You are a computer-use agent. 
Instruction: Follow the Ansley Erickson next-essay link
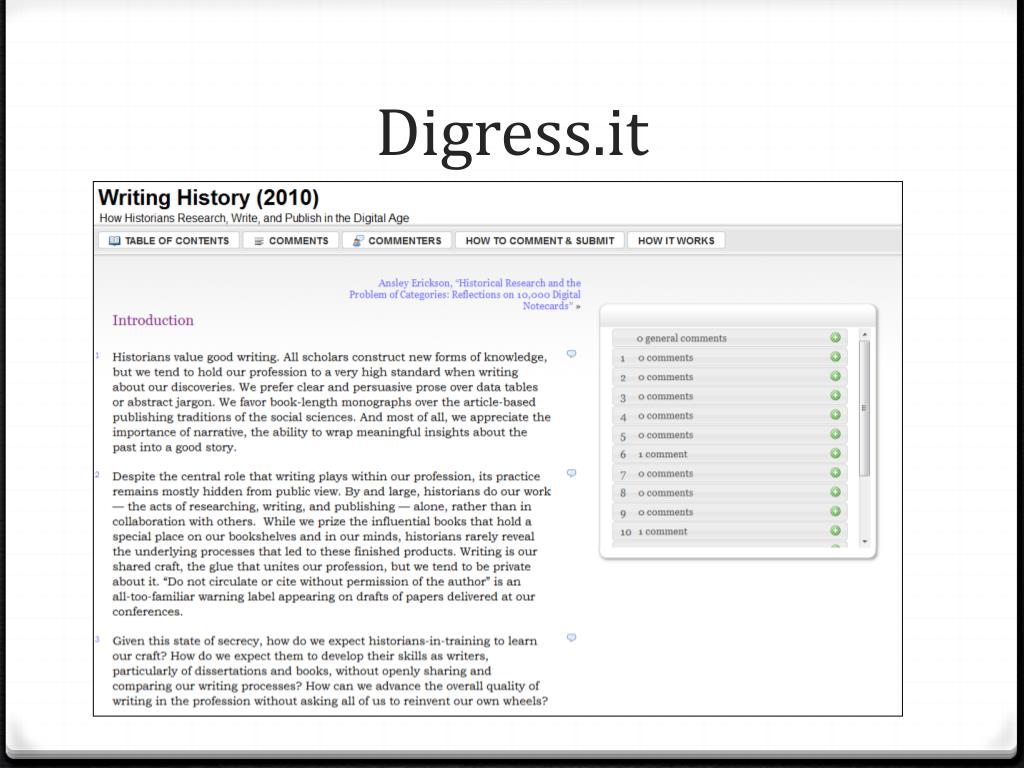[x=464, y=294]
